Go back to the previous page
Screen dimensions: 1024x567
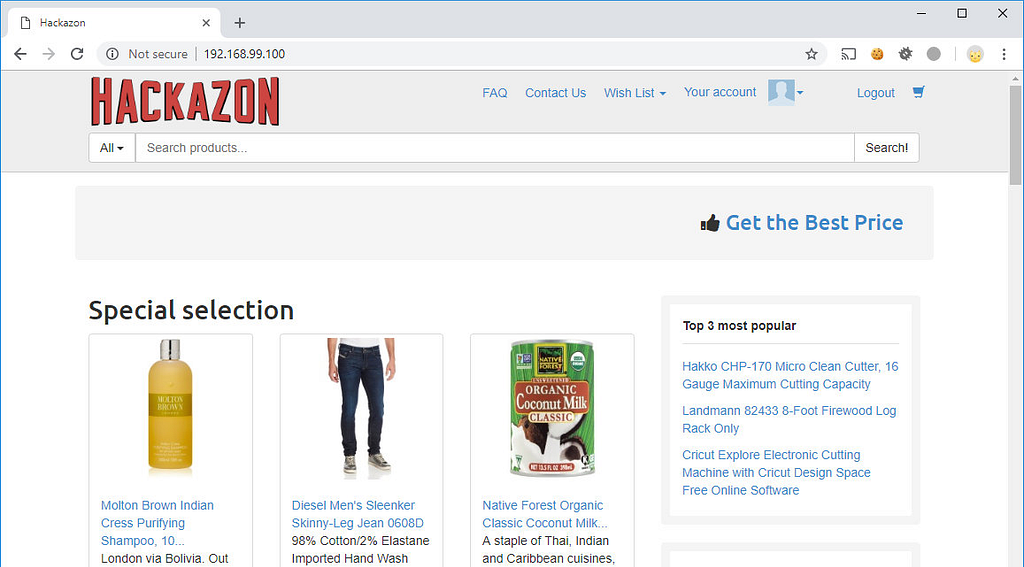point(20,54)
